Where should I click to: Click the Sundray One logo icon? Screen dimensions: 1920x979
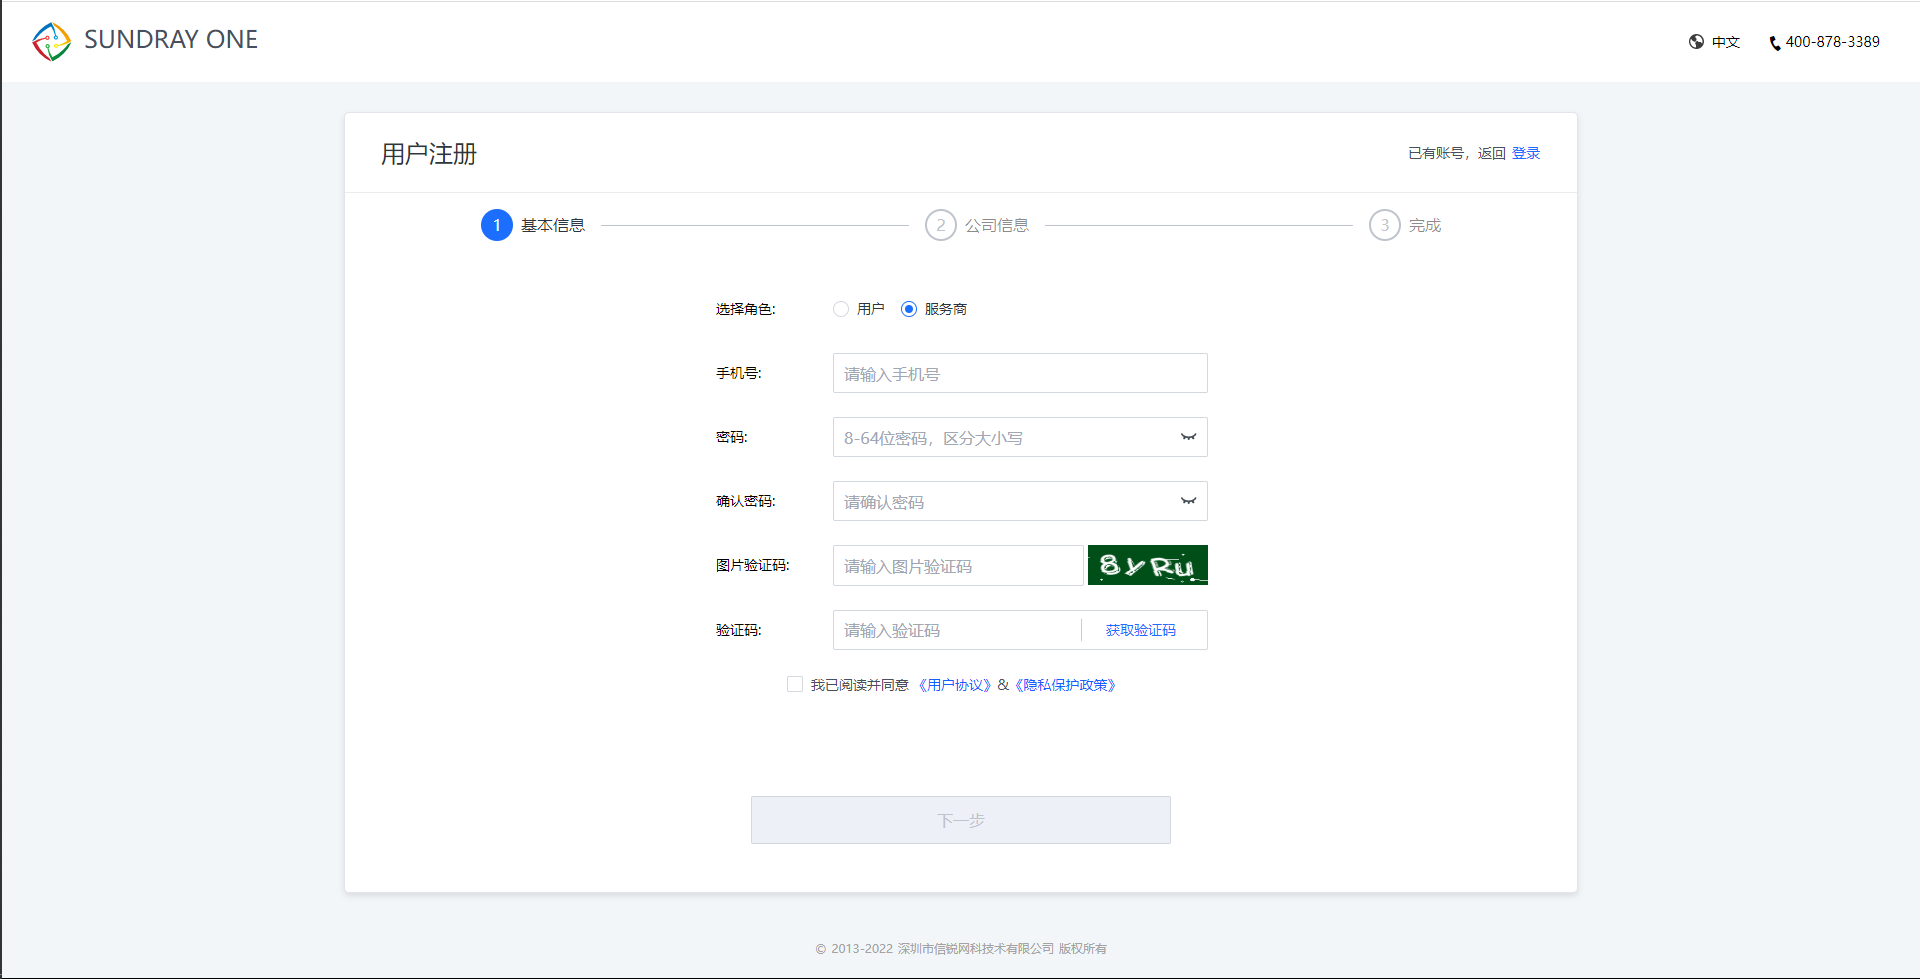tap(52, 41)
